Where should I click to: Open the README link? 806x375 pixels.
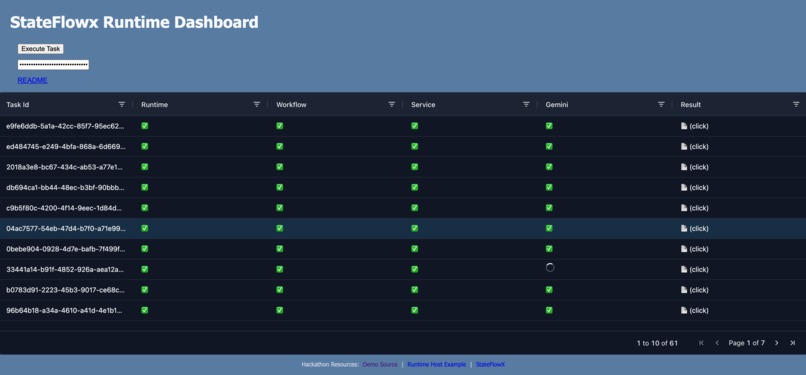(x=32, y=80)
